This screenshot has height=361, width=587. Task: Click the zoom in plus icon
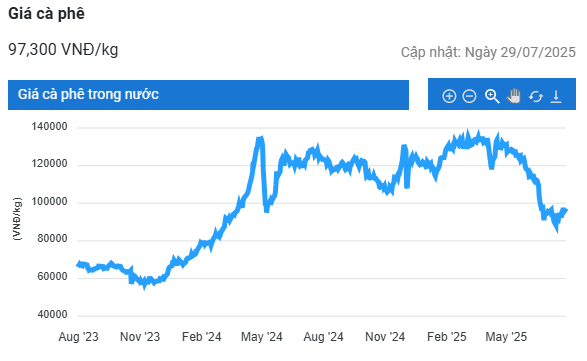449,96
